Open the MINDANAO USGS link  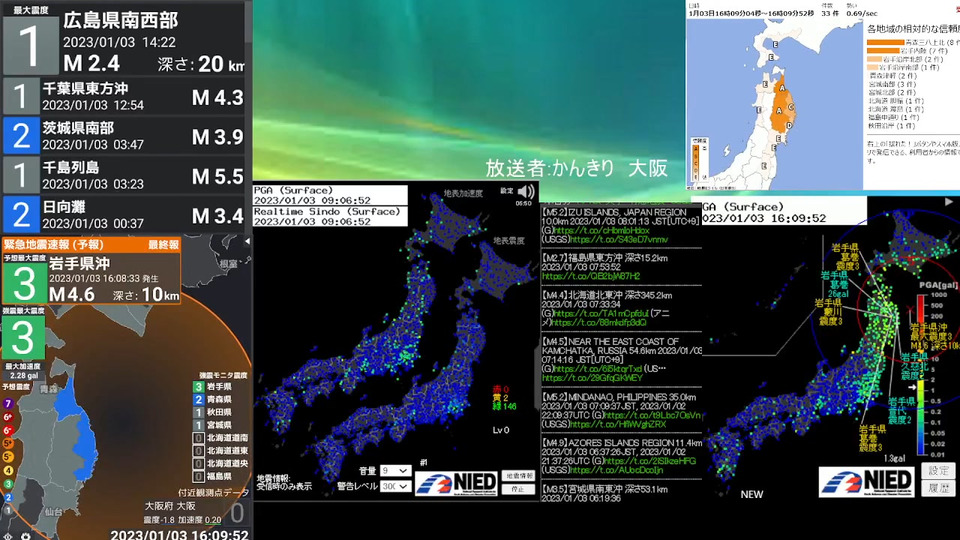pyautogui.click(x=617, y=424)
